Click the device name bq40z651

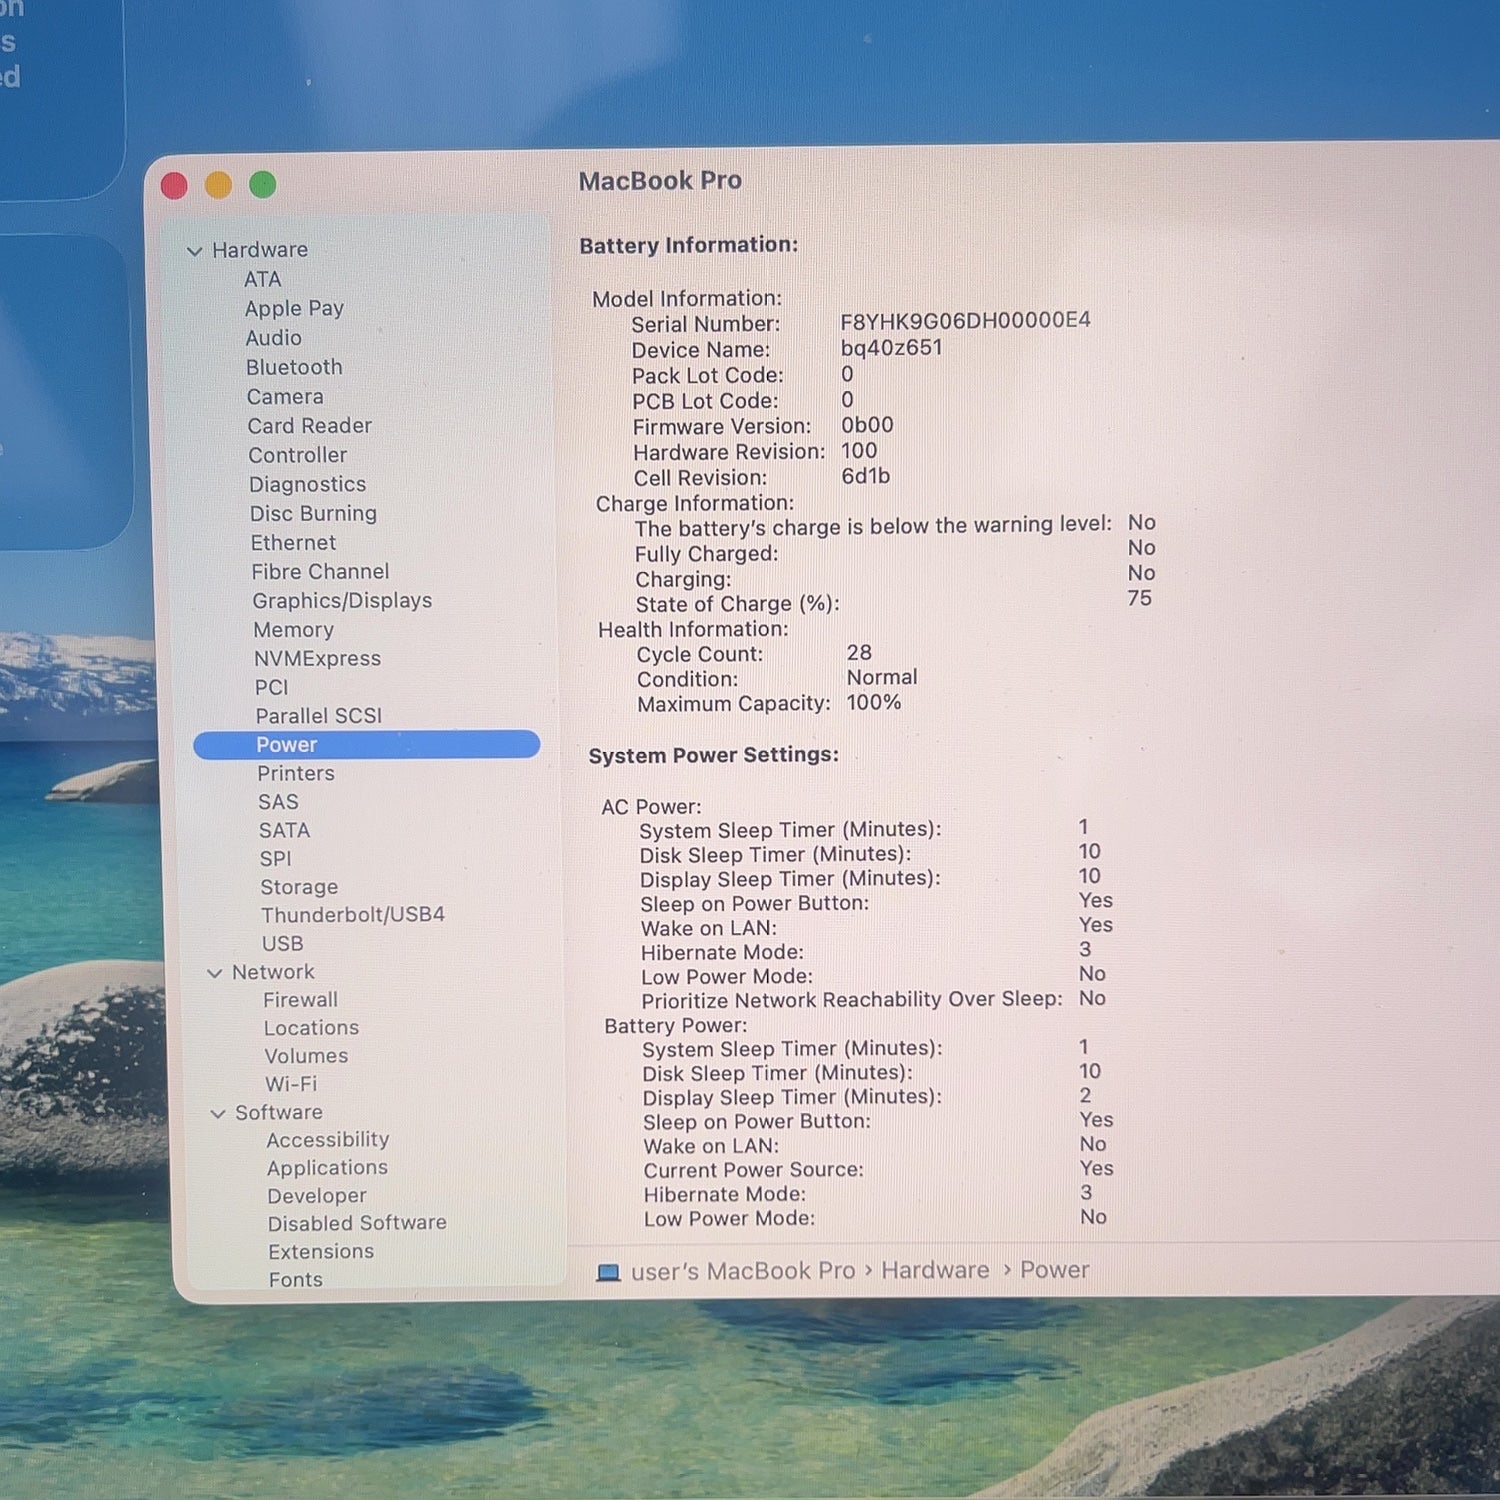click(892, 348)
